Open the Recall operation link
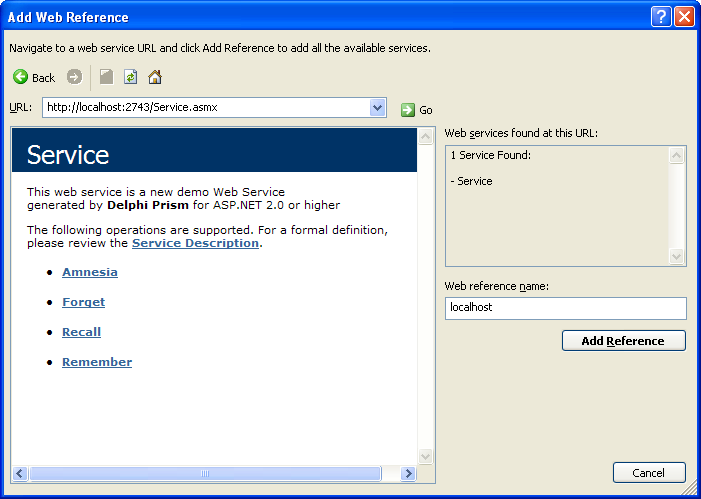 coord(81,332)
